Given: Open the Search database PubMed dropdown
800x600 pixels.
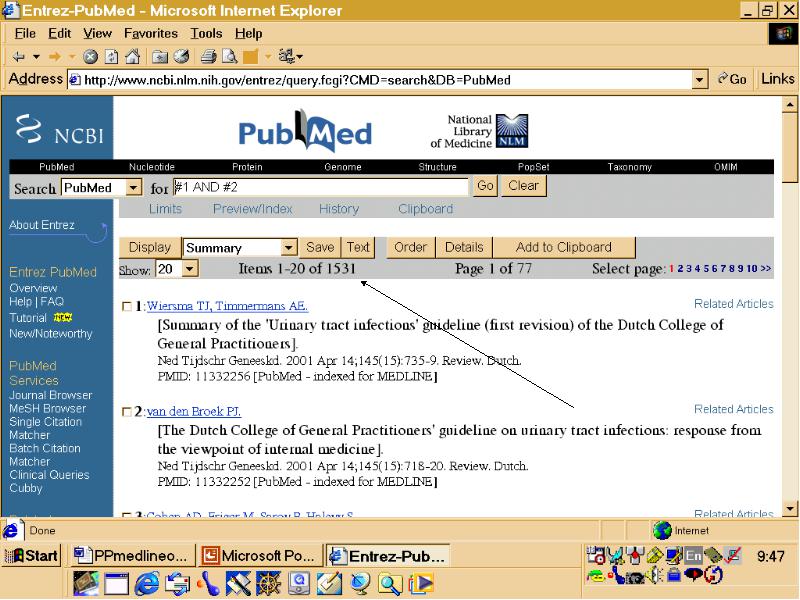Looking at the screenshot, I should point(133,188).
